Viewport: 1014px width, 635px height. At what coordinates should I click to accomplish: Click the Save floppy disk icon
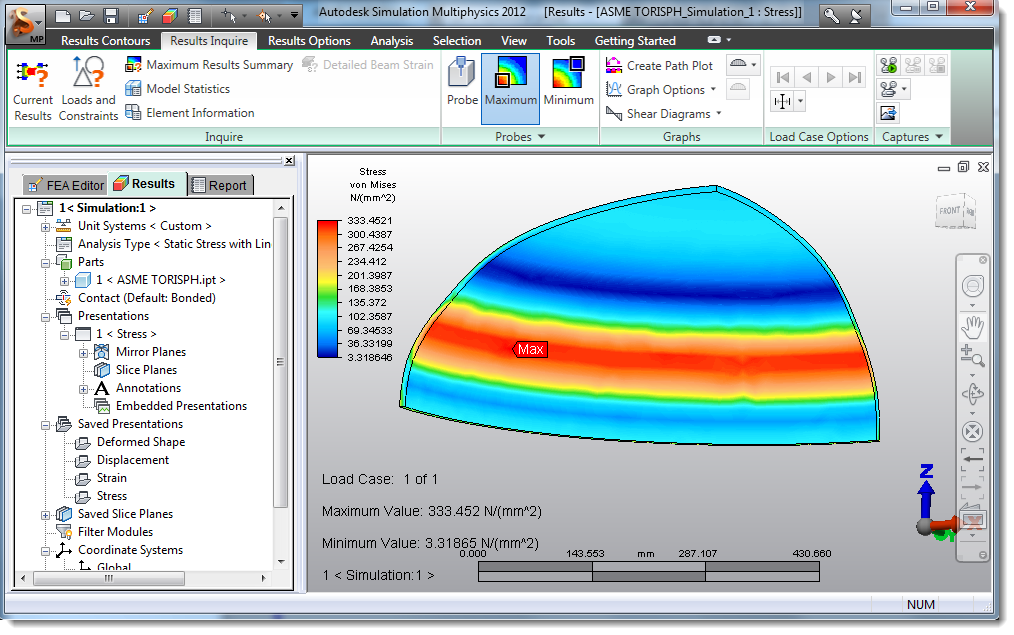tap(111, 16)
